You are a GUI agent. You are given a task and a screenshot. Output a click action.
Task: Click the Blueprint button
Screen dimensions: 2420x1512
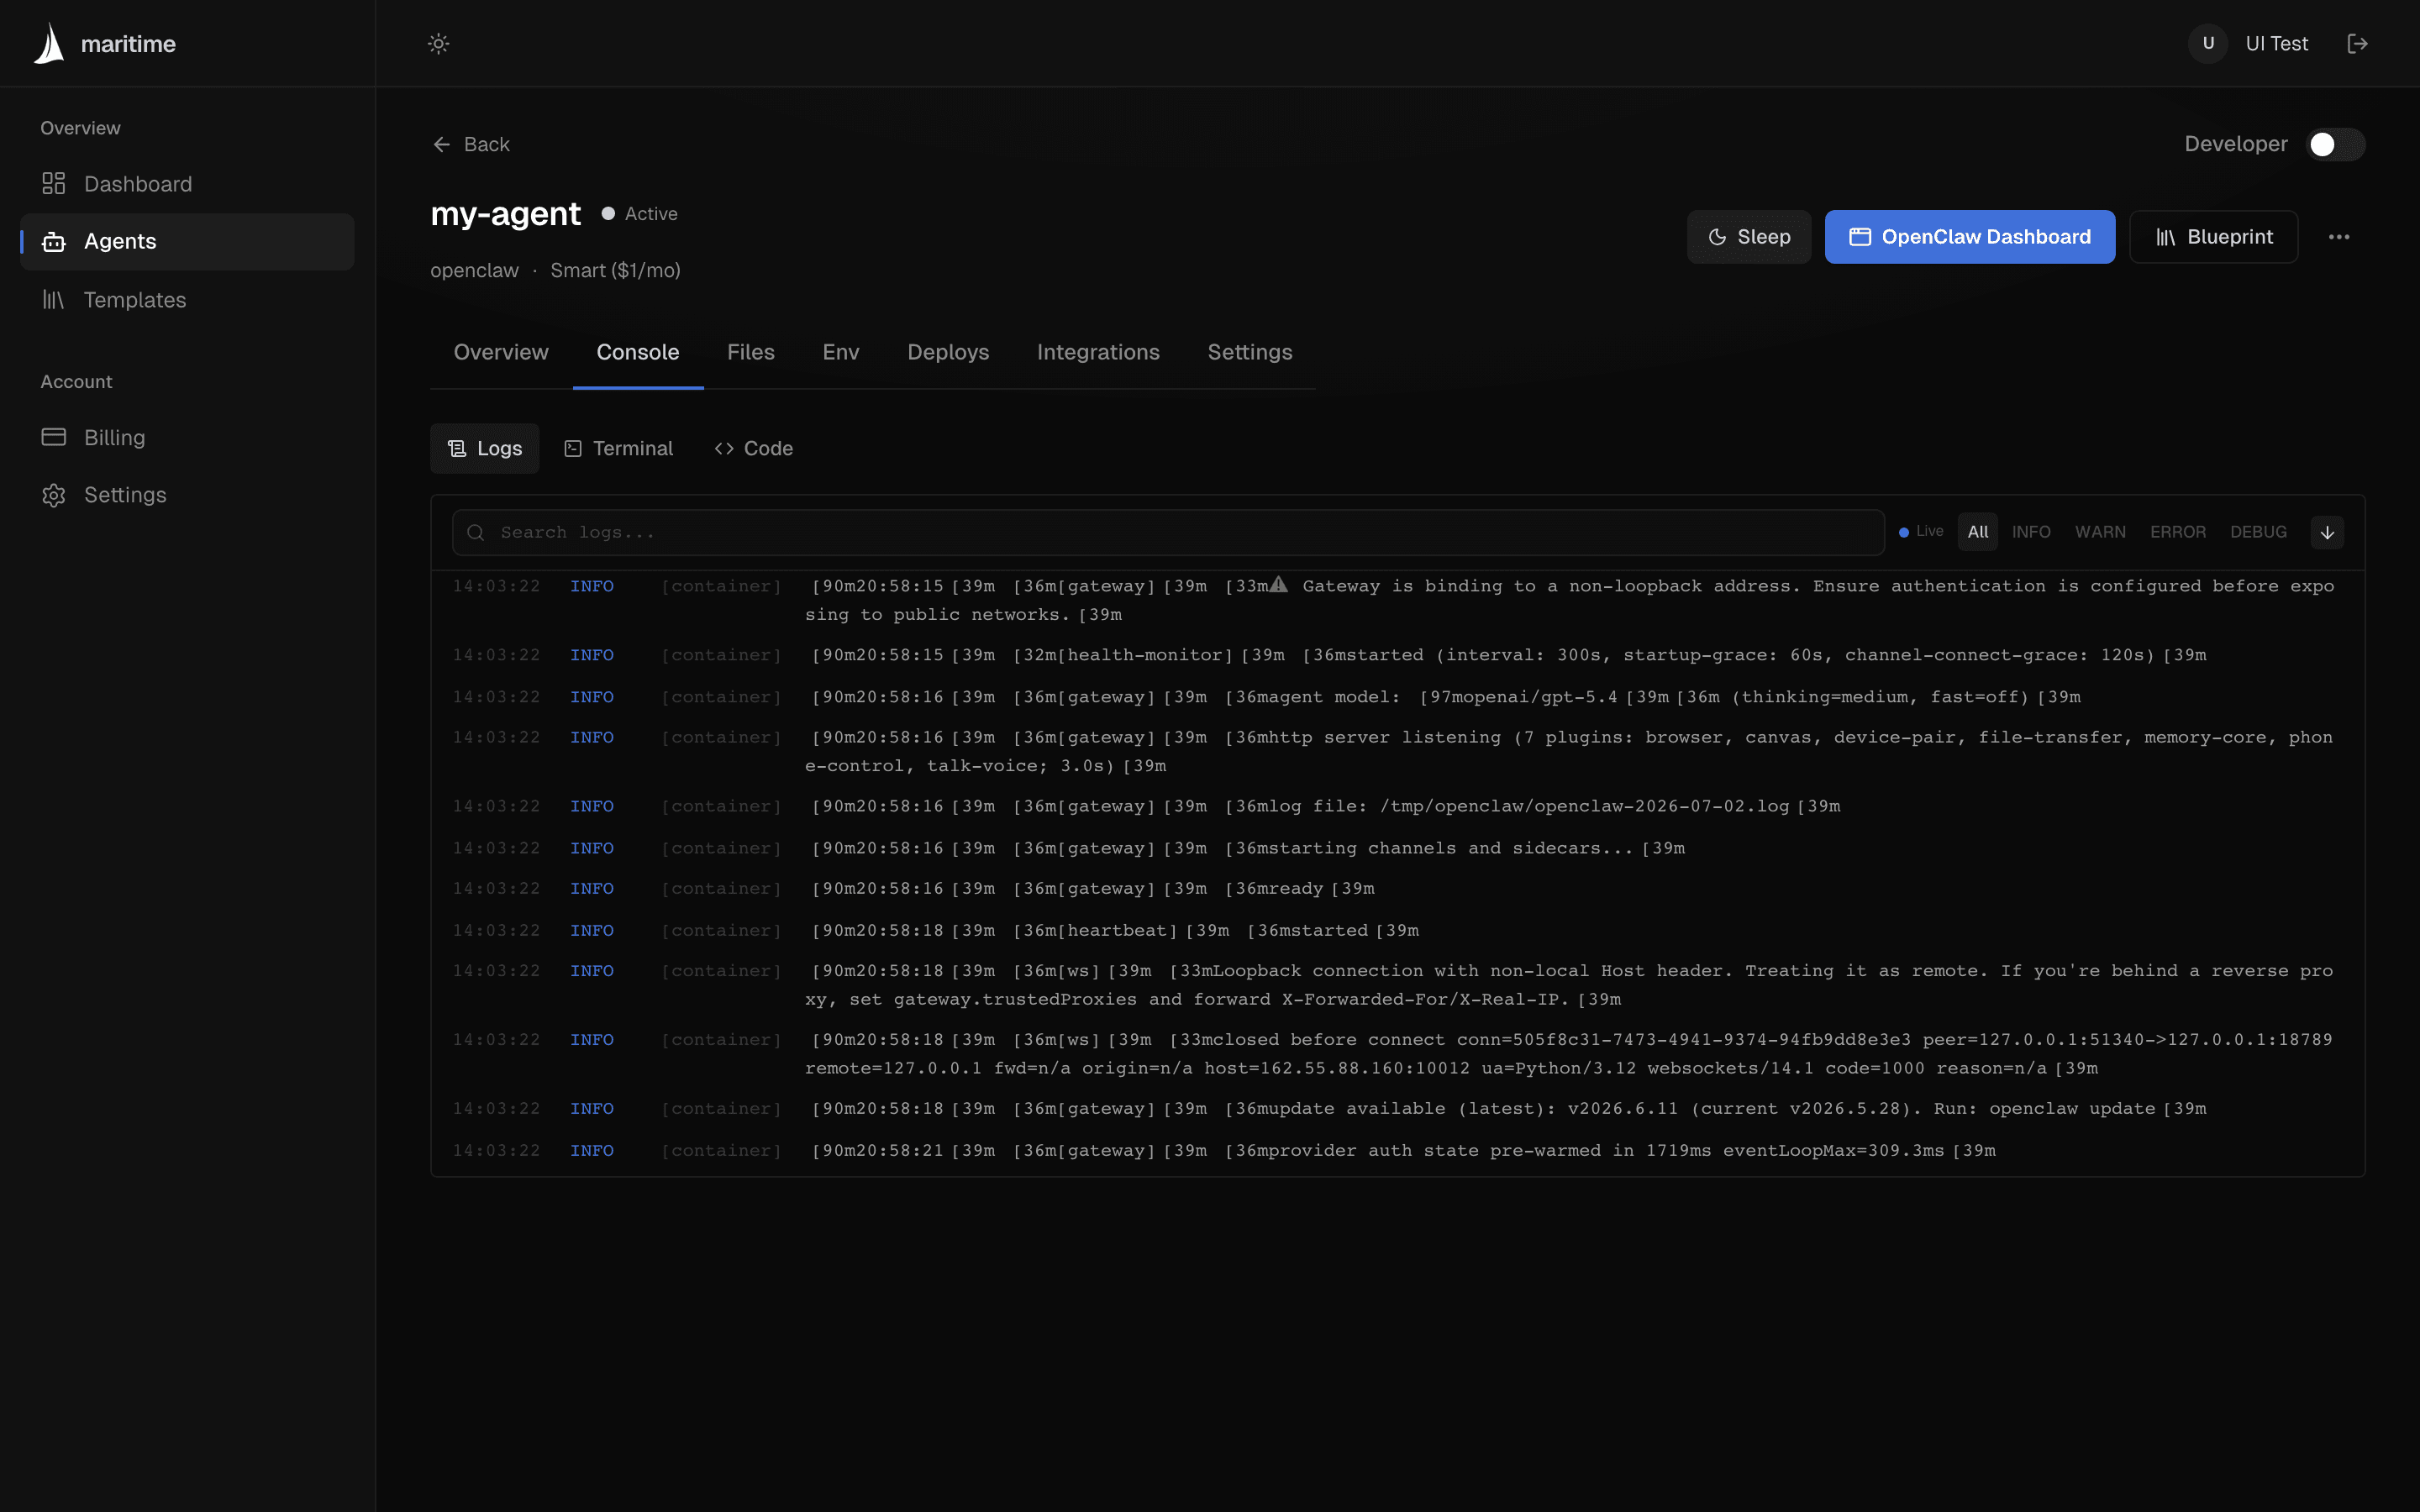2213,237
